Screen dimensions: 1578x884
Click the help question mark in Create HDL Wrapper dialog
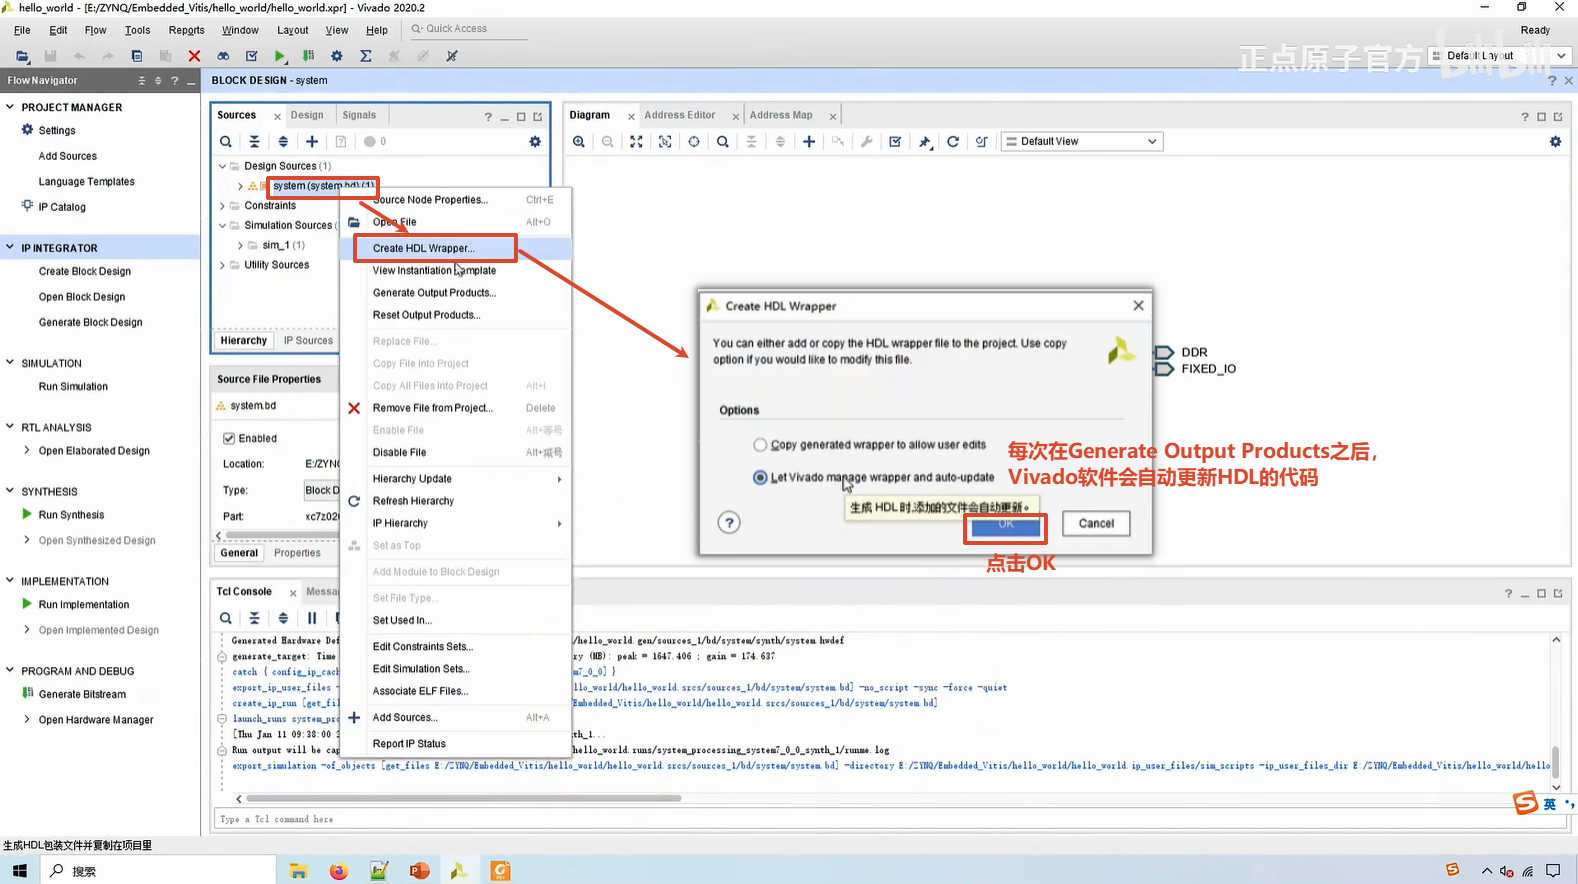coord(730,522)
